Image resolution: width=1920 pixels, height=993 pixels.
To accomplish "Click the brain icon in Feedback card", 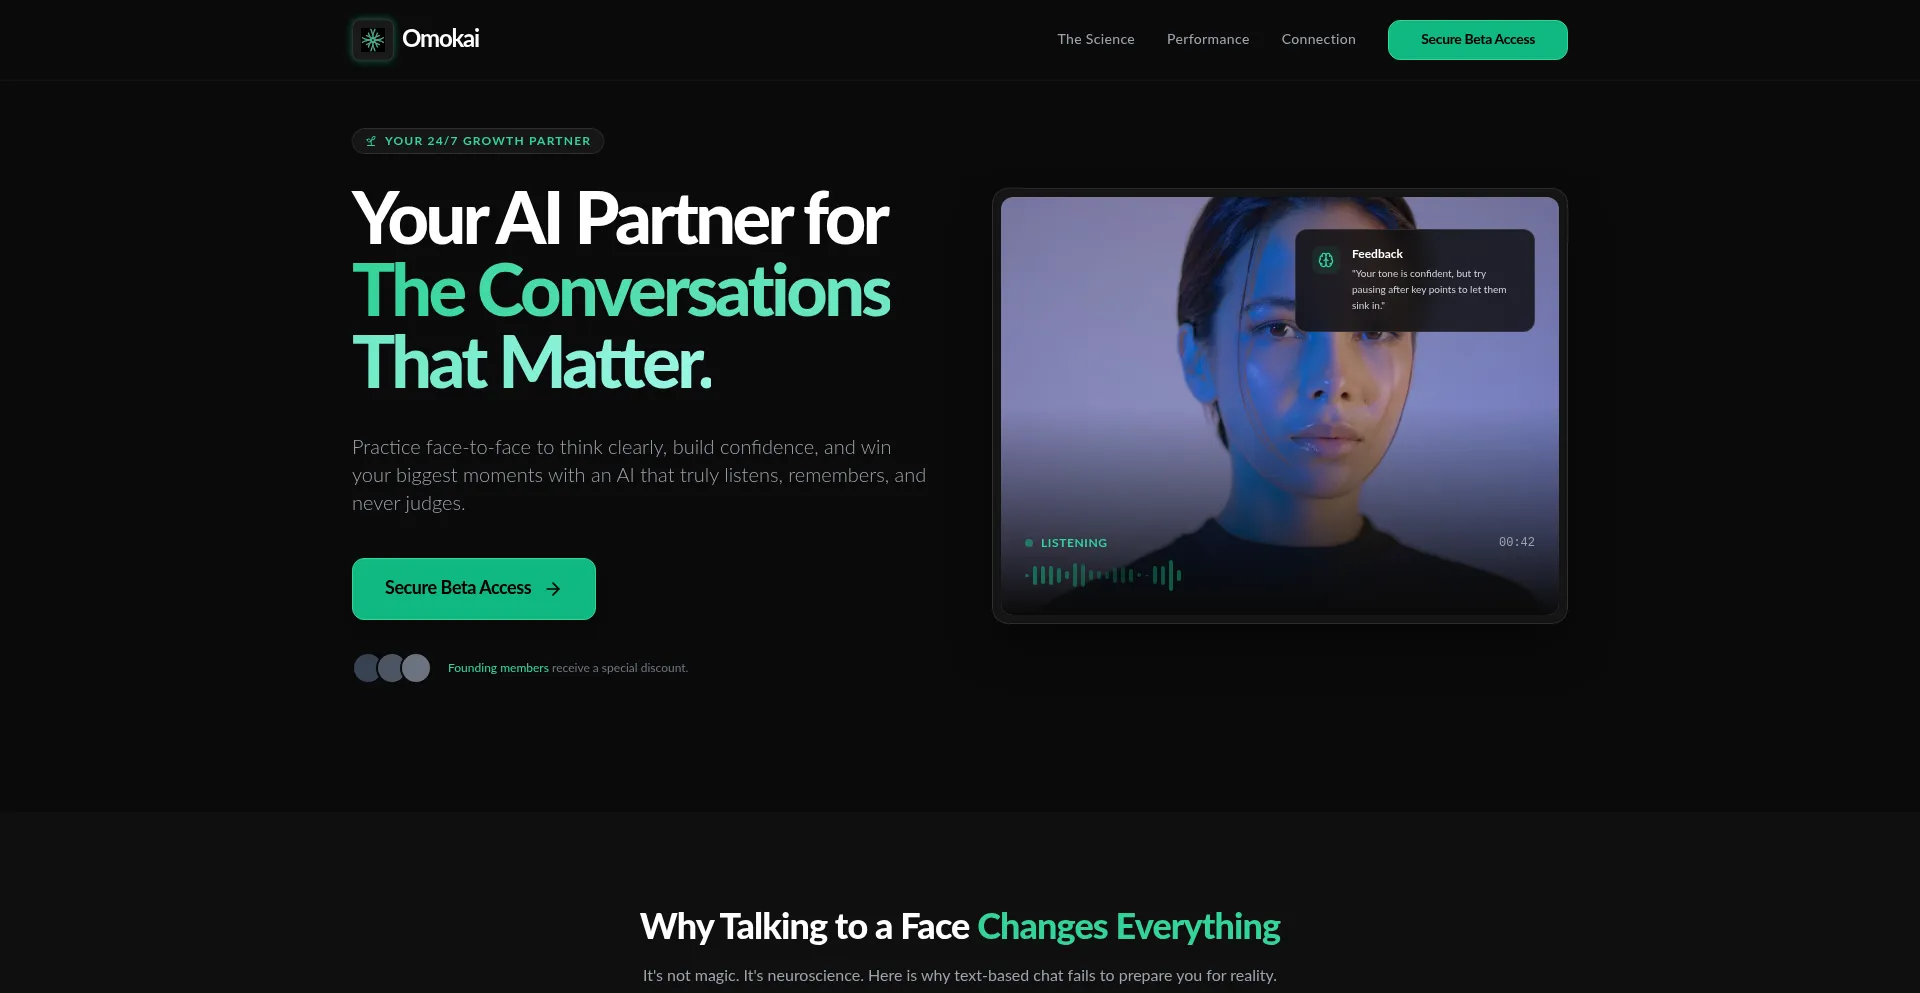I will [x=1325, y=260].
